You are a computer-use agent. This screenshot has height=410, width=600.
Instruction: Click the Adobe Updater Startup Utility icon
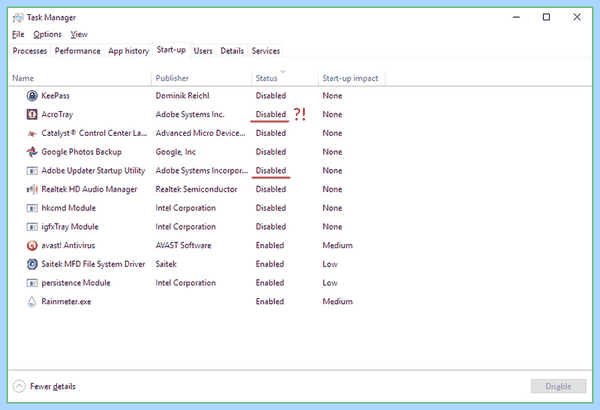click(32, 170)
